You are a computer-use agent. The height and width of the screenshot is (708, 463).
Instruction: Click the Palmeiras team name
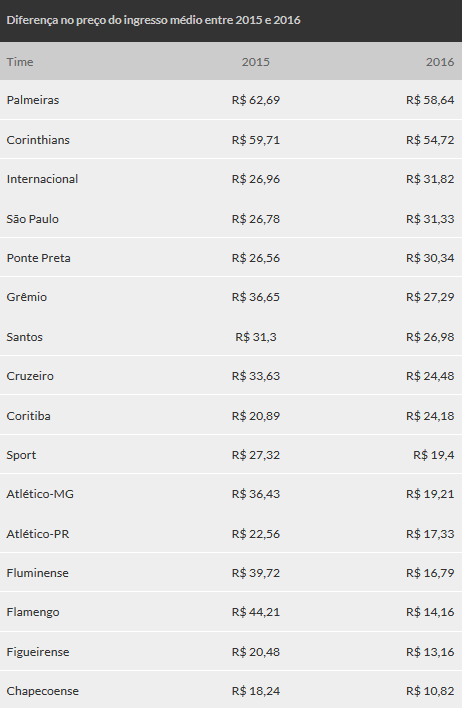click(x=33, y=100)
